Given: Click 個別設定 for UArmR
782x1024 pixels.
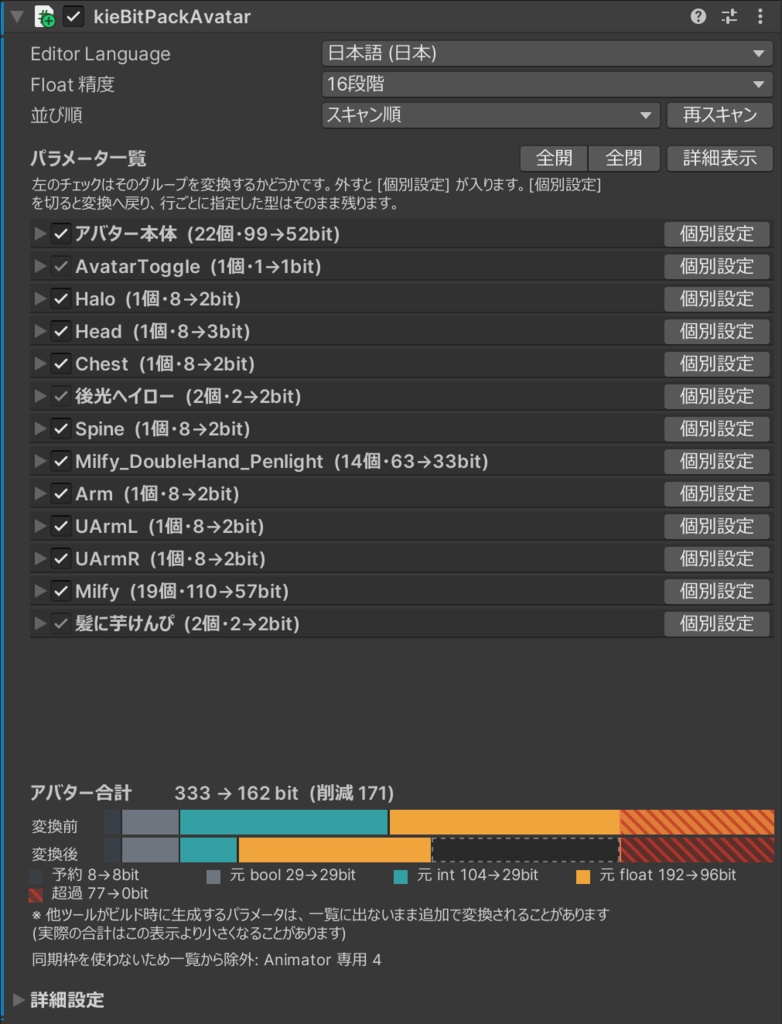Looking at the screenshot, I should pyautogui.click(x=717, y=558).
